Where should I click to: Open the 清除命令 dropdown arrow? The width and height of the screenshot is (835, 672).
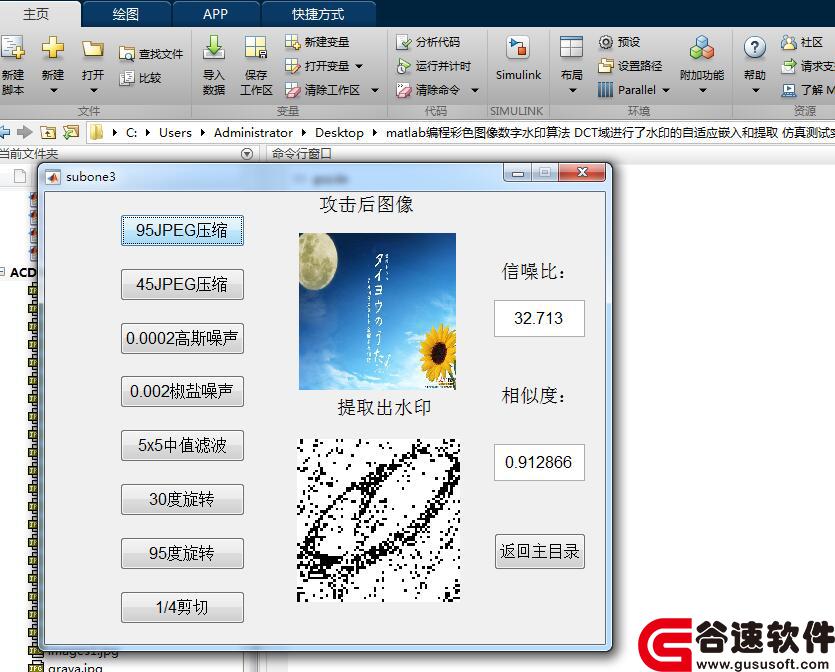tap(474, 90)
